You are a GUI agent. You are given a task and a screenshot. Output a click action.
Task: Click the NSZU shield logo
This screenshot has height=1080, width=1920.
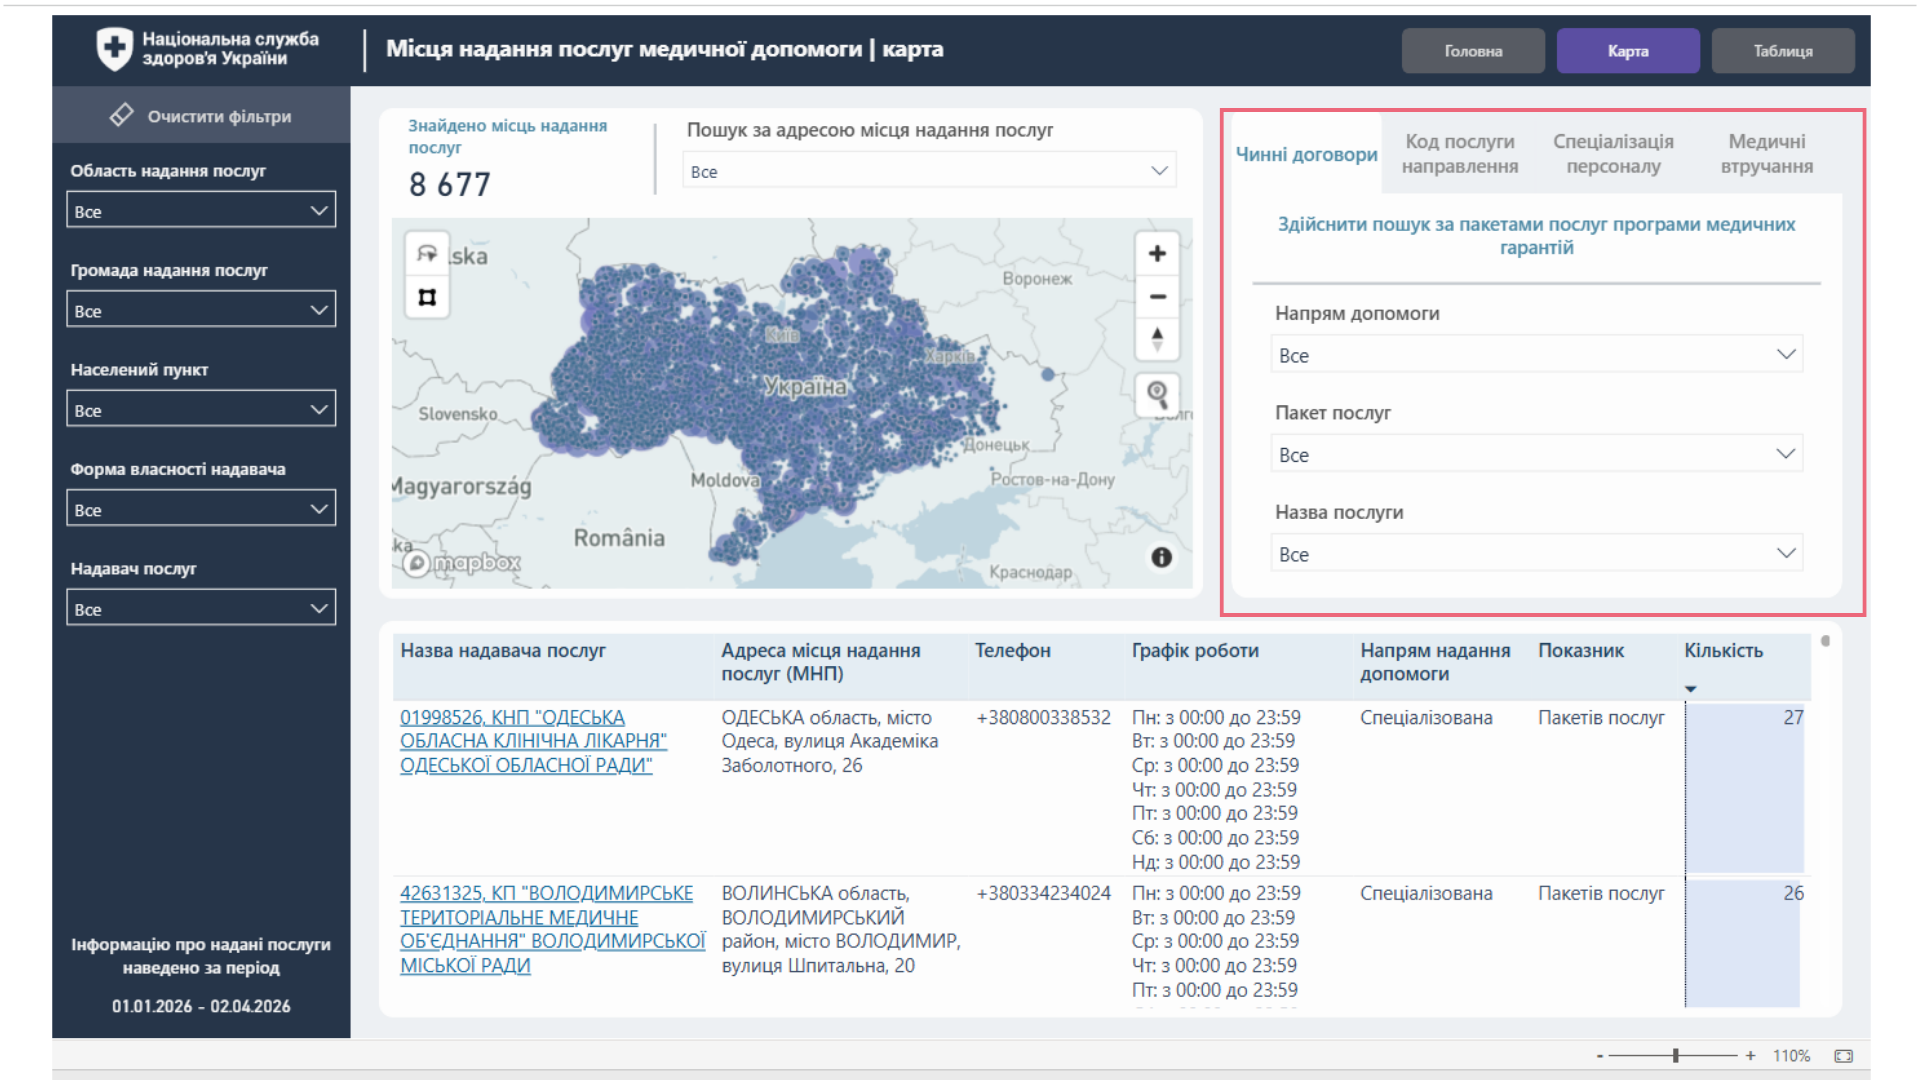tap(114, 48)
